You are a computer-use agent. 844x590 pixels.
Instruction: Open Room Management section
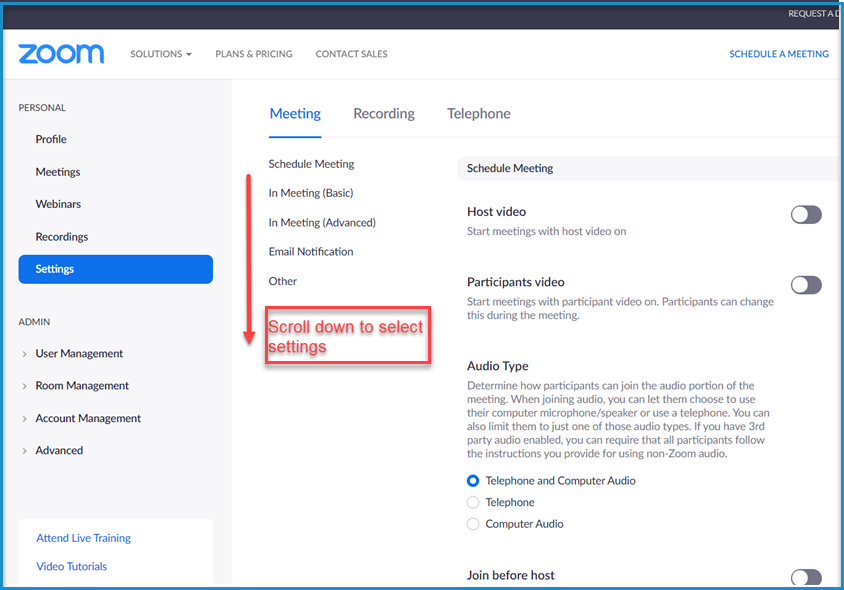82,385
